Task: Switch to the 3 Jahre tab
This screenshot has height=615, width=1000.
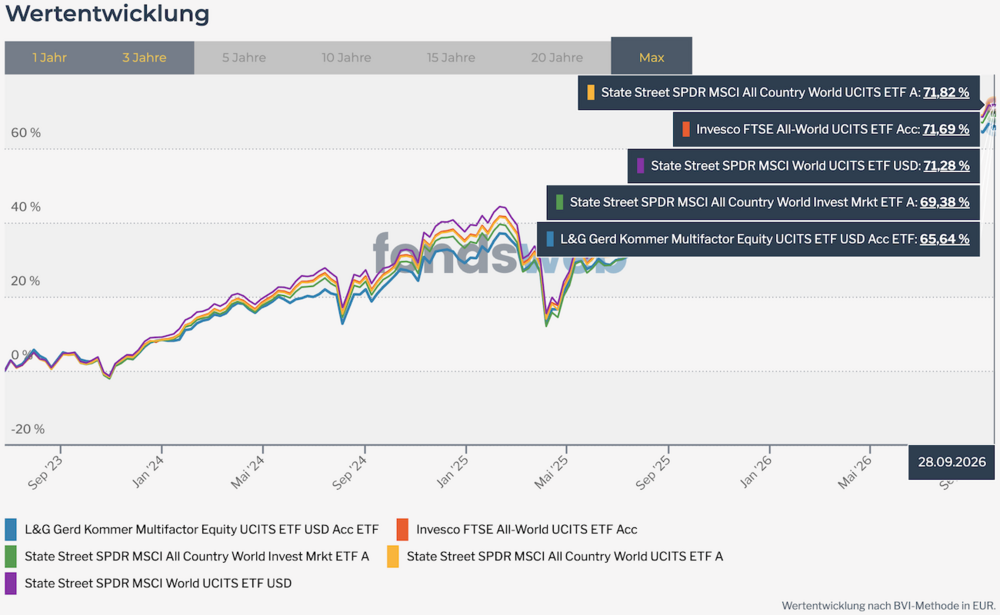Action: 145,57
